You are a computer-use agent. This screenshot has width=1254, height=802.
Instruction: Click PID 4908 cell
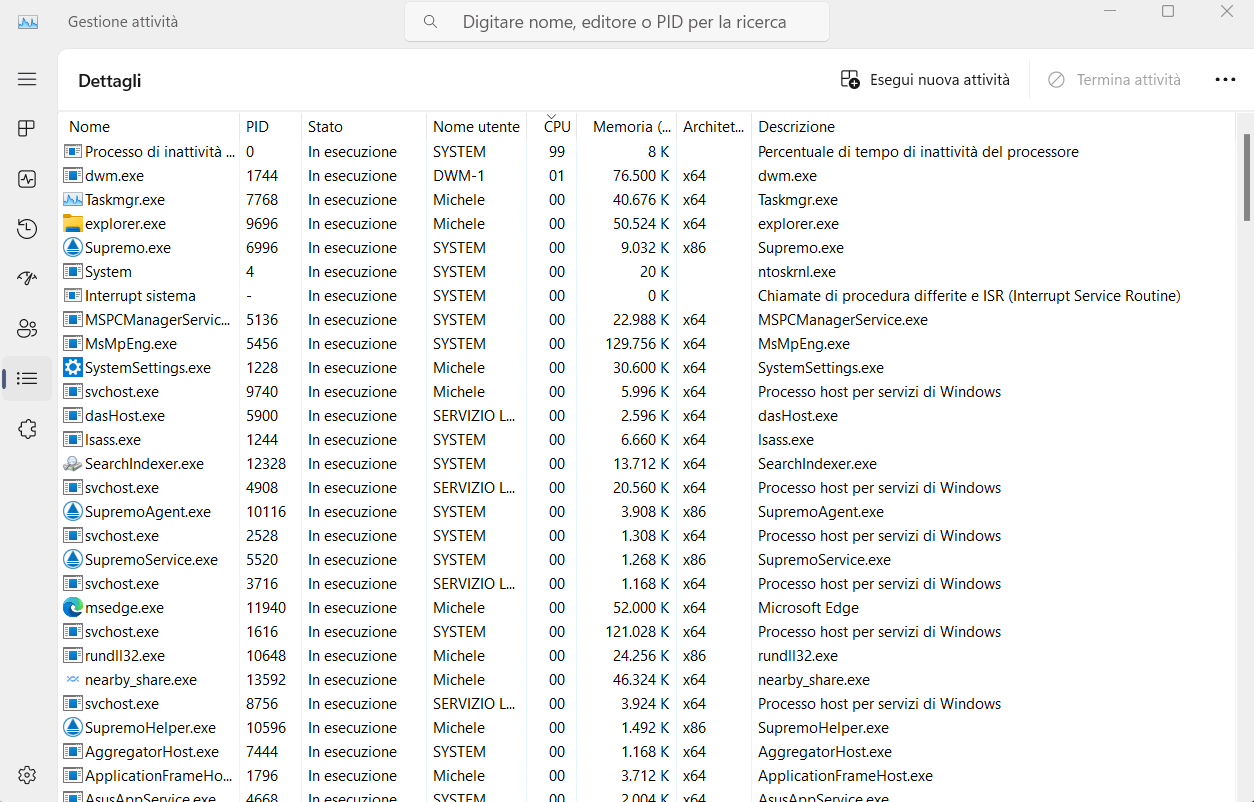(262, 487)
